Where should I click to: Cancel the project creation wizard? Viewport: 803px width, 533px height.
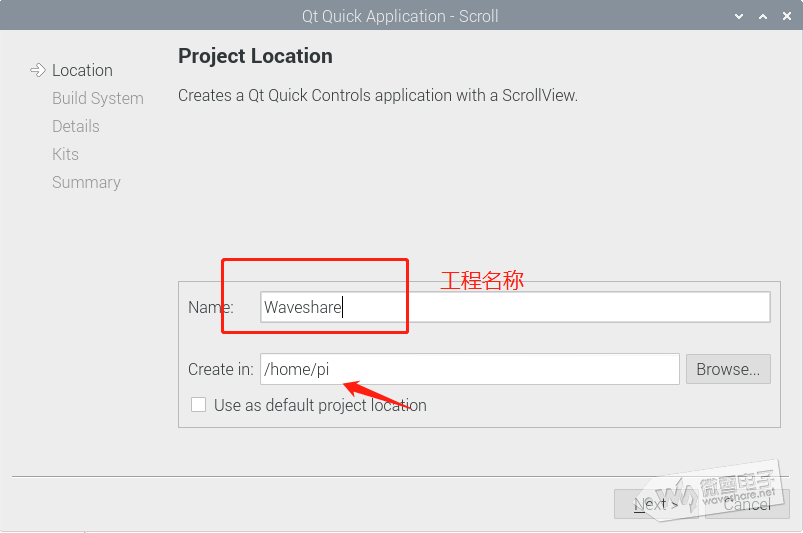[747, 504]
